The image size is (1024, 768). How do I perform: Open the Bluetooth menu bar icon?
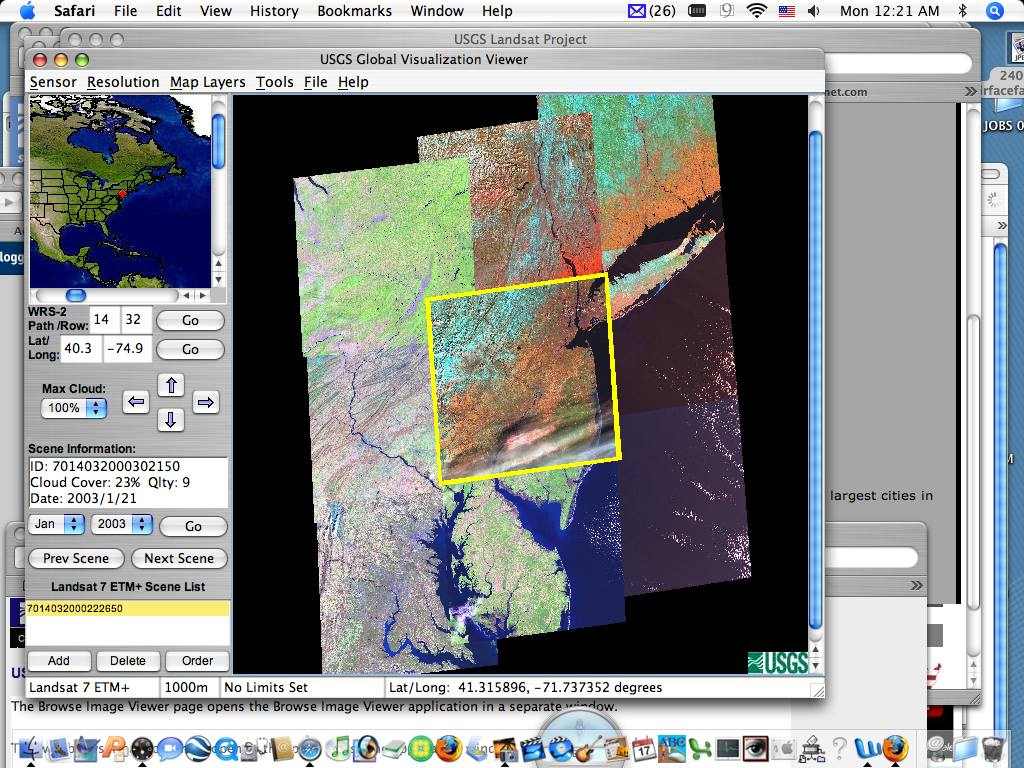click(962, 10)
